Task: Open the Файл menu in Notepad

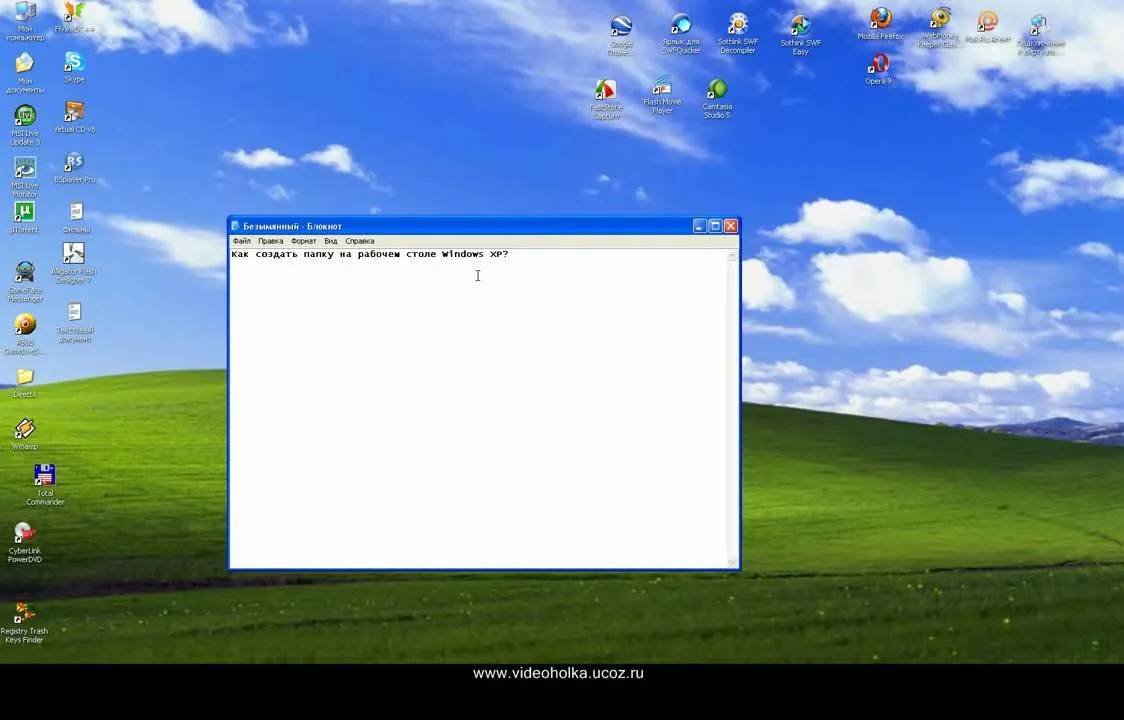Action: 241,241
